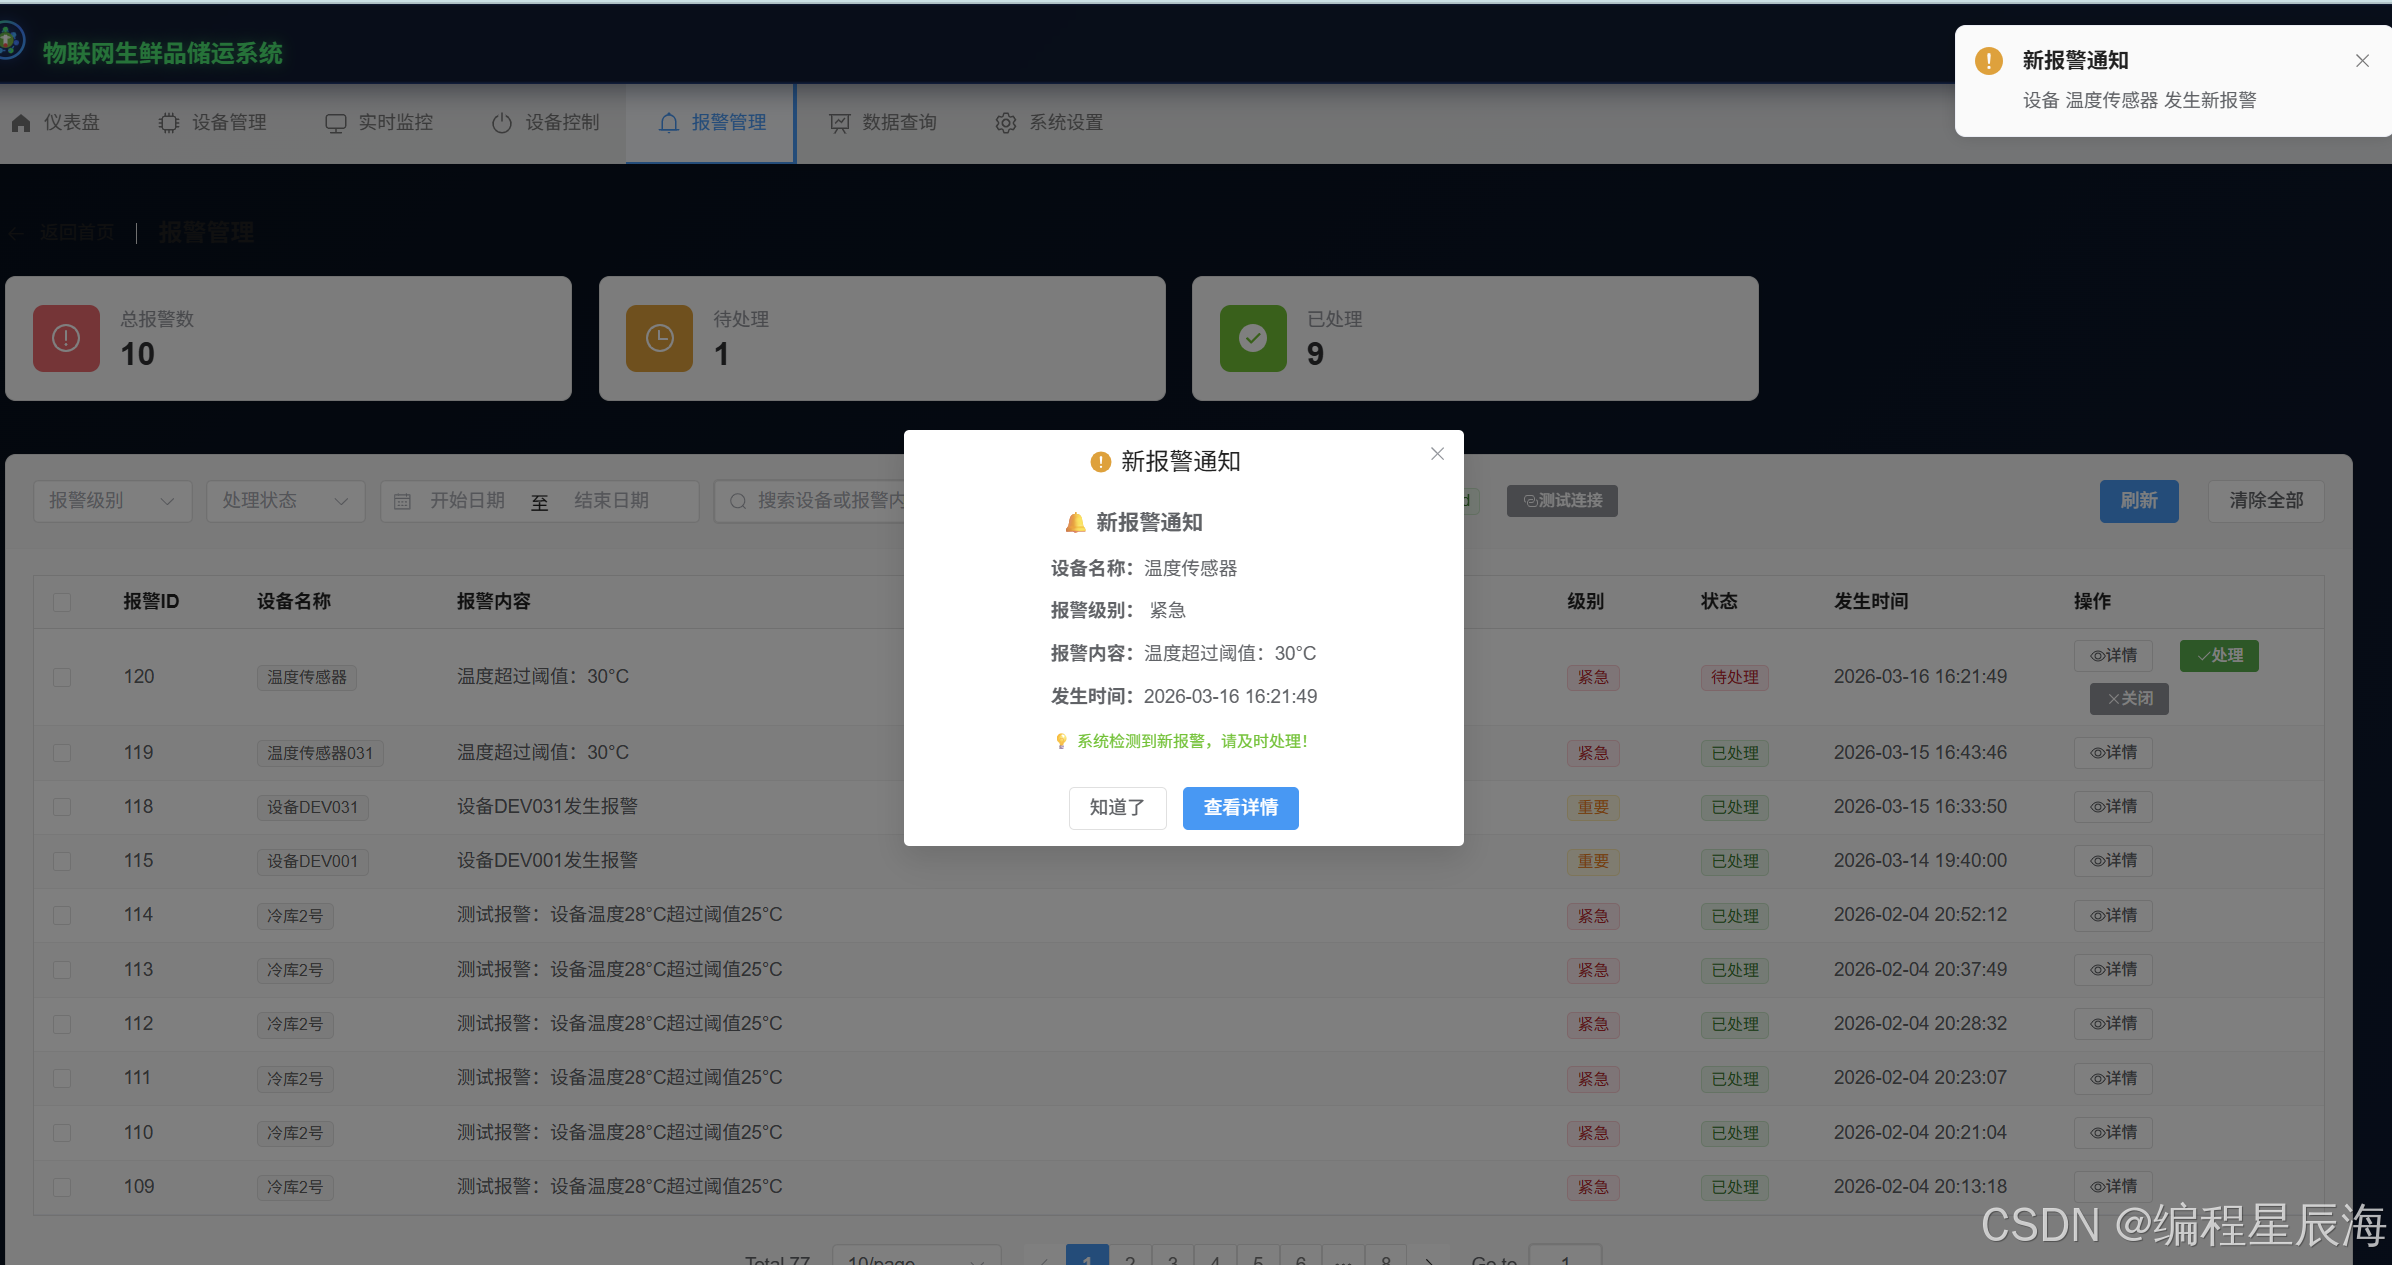Open the 数据查询 menu tab
Image resolution: width=2392 pixels, height=1265 pixels.
[883, 122]
